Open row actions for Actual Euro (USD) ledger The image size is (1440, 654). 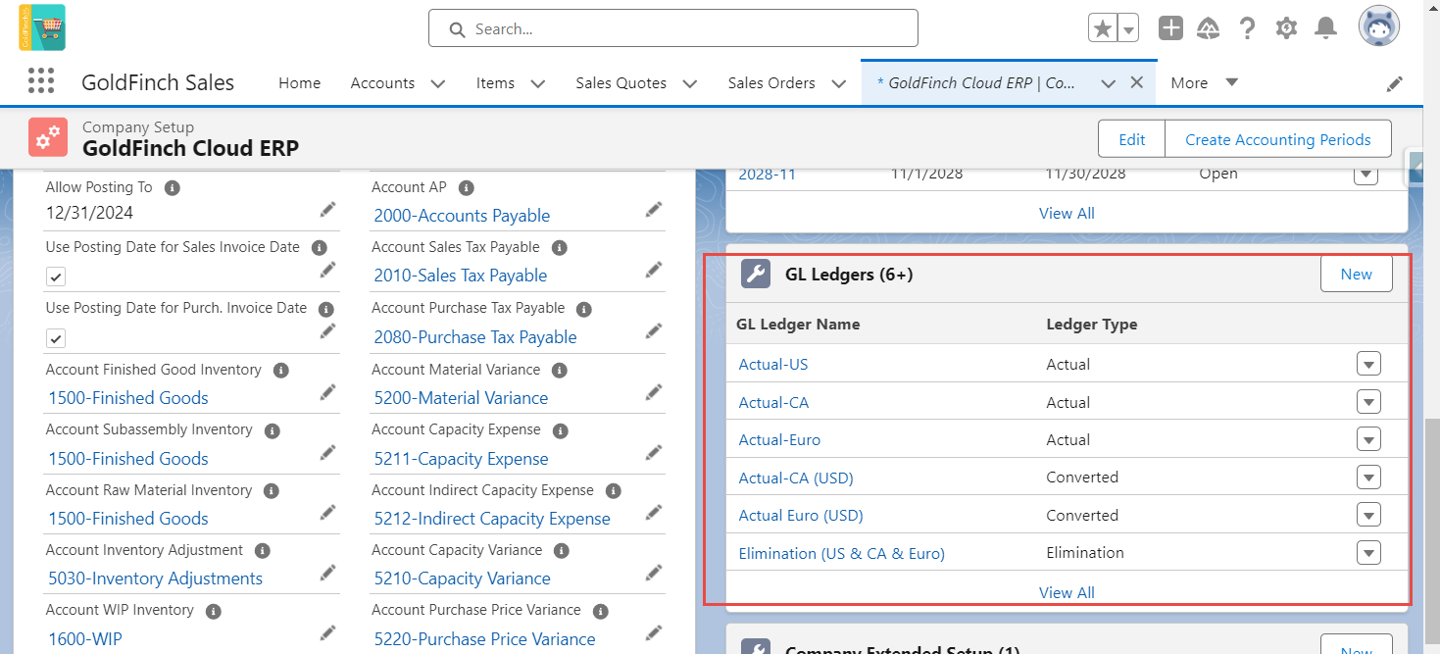(x=1368, y=515)
